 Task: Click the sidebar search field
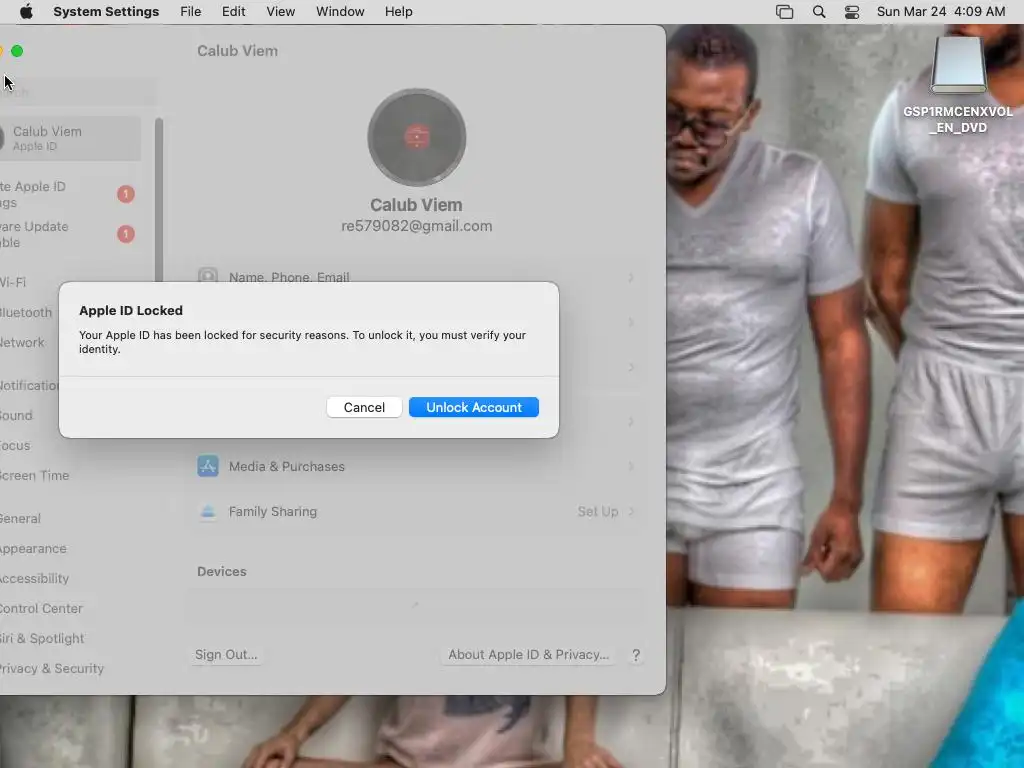pyautogui.click(x=78, y=92)
